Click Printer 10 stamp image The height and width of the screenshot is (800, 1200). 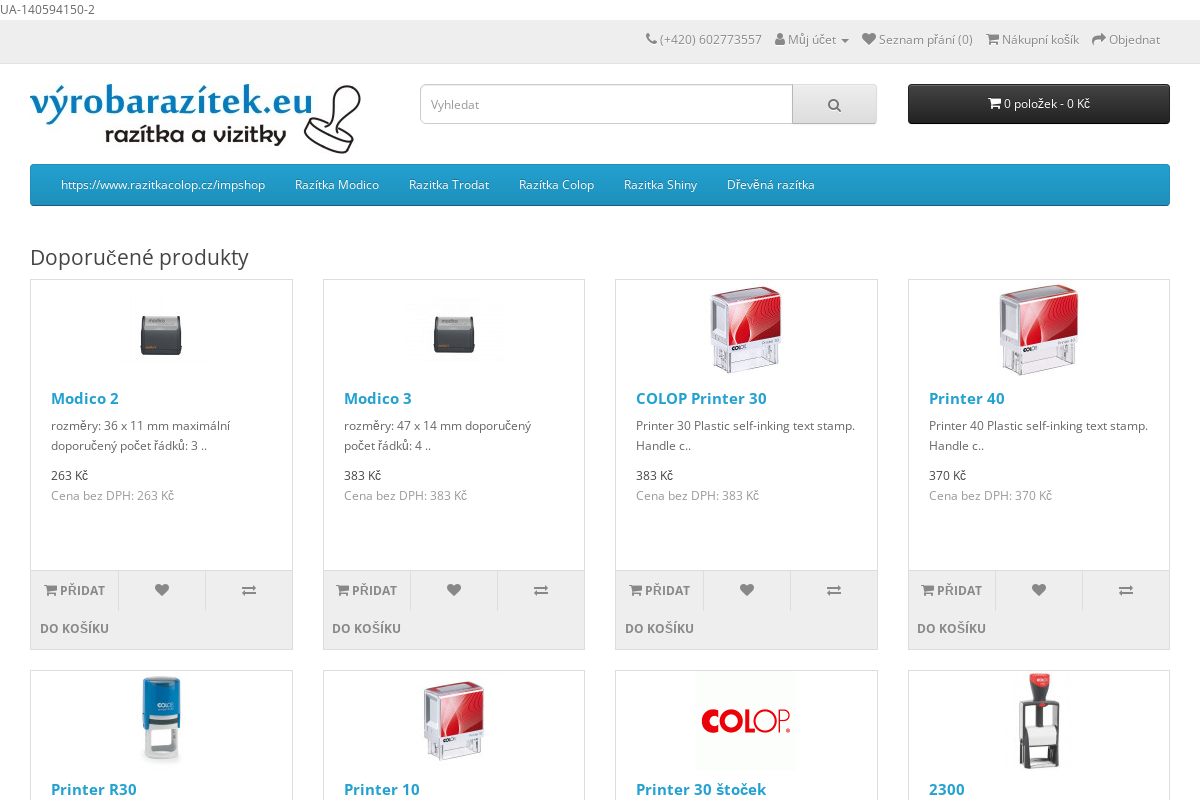(x=454, y=720)
